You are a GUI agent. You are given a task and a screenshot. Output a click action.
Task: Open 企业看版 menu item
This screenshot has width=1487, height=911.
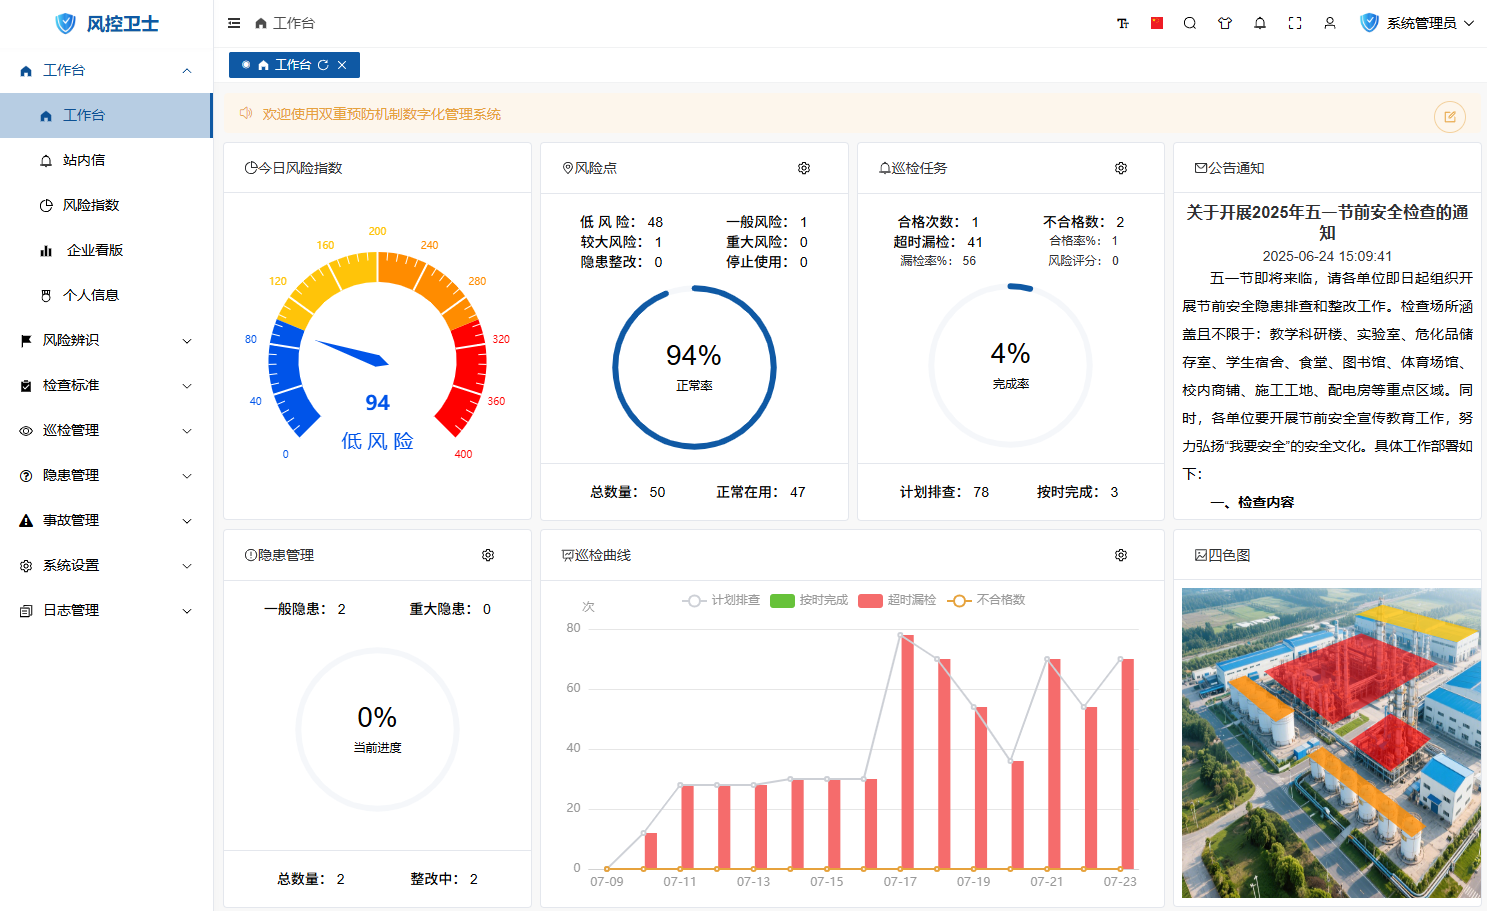(x=94, y=250)
